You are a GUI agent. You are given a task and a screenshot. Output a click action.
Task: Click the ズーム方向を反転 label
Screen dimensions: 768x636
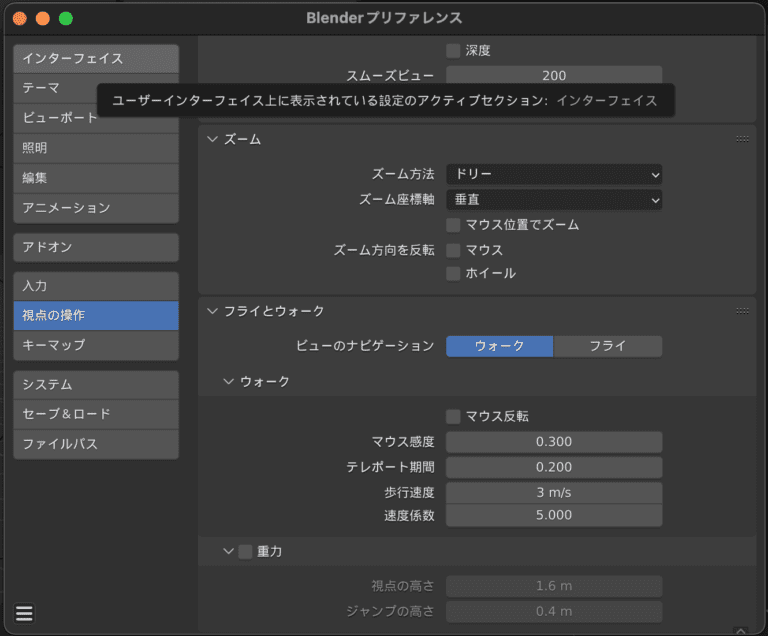(x=384, y=250)
